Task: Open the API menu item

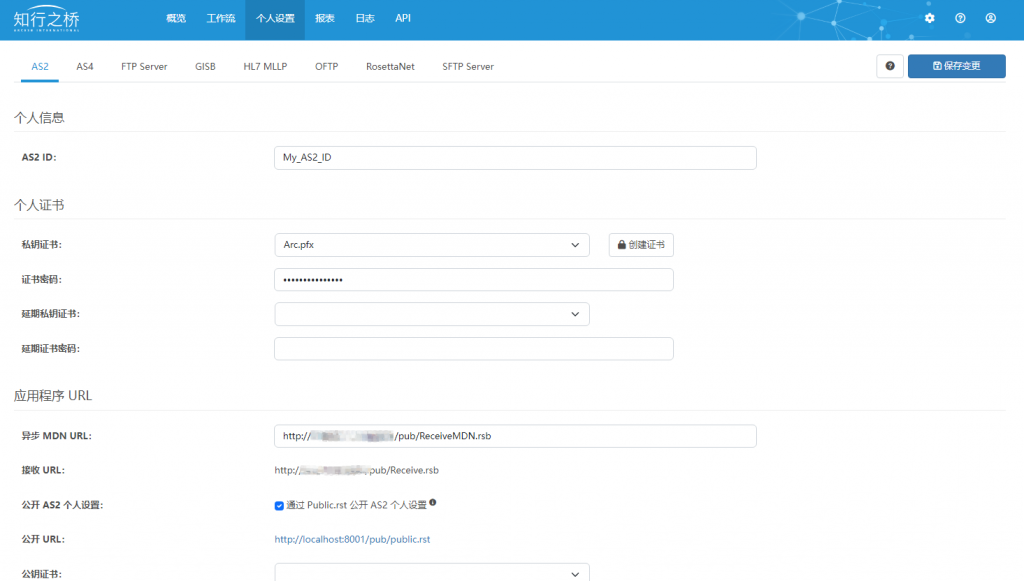Action: point(403,18)
